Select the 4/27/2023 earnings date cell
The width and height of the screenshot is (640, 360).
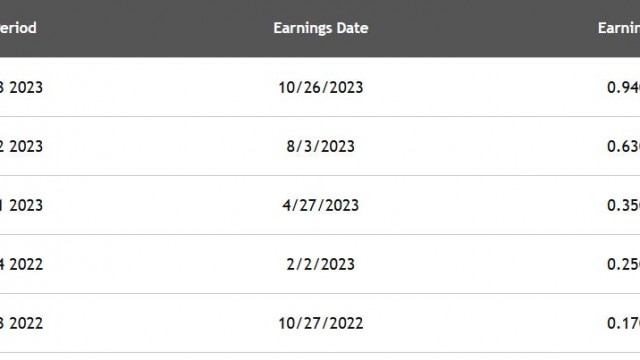pos(321,205)
